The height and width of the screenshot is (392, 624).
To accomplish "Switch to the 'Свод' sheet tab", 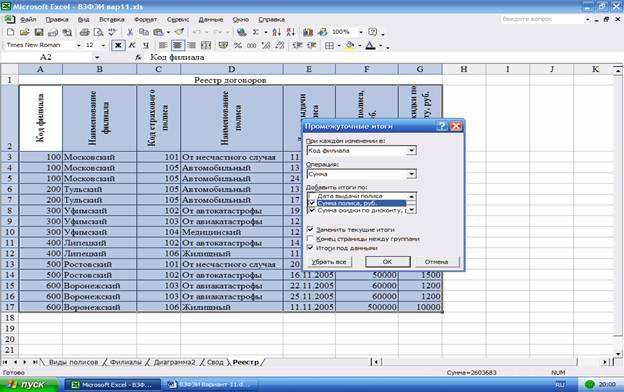I will [215, 362].
